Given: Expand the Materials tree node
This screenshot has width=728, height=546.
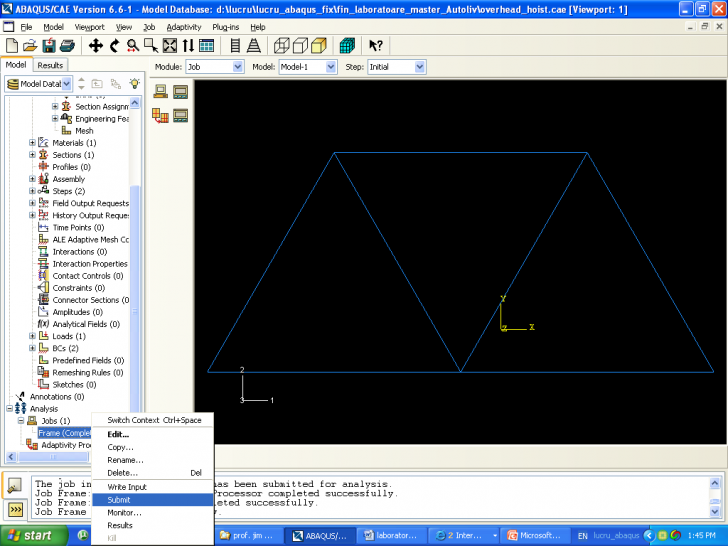Looking at the screenshot, I should pos(32,143).
